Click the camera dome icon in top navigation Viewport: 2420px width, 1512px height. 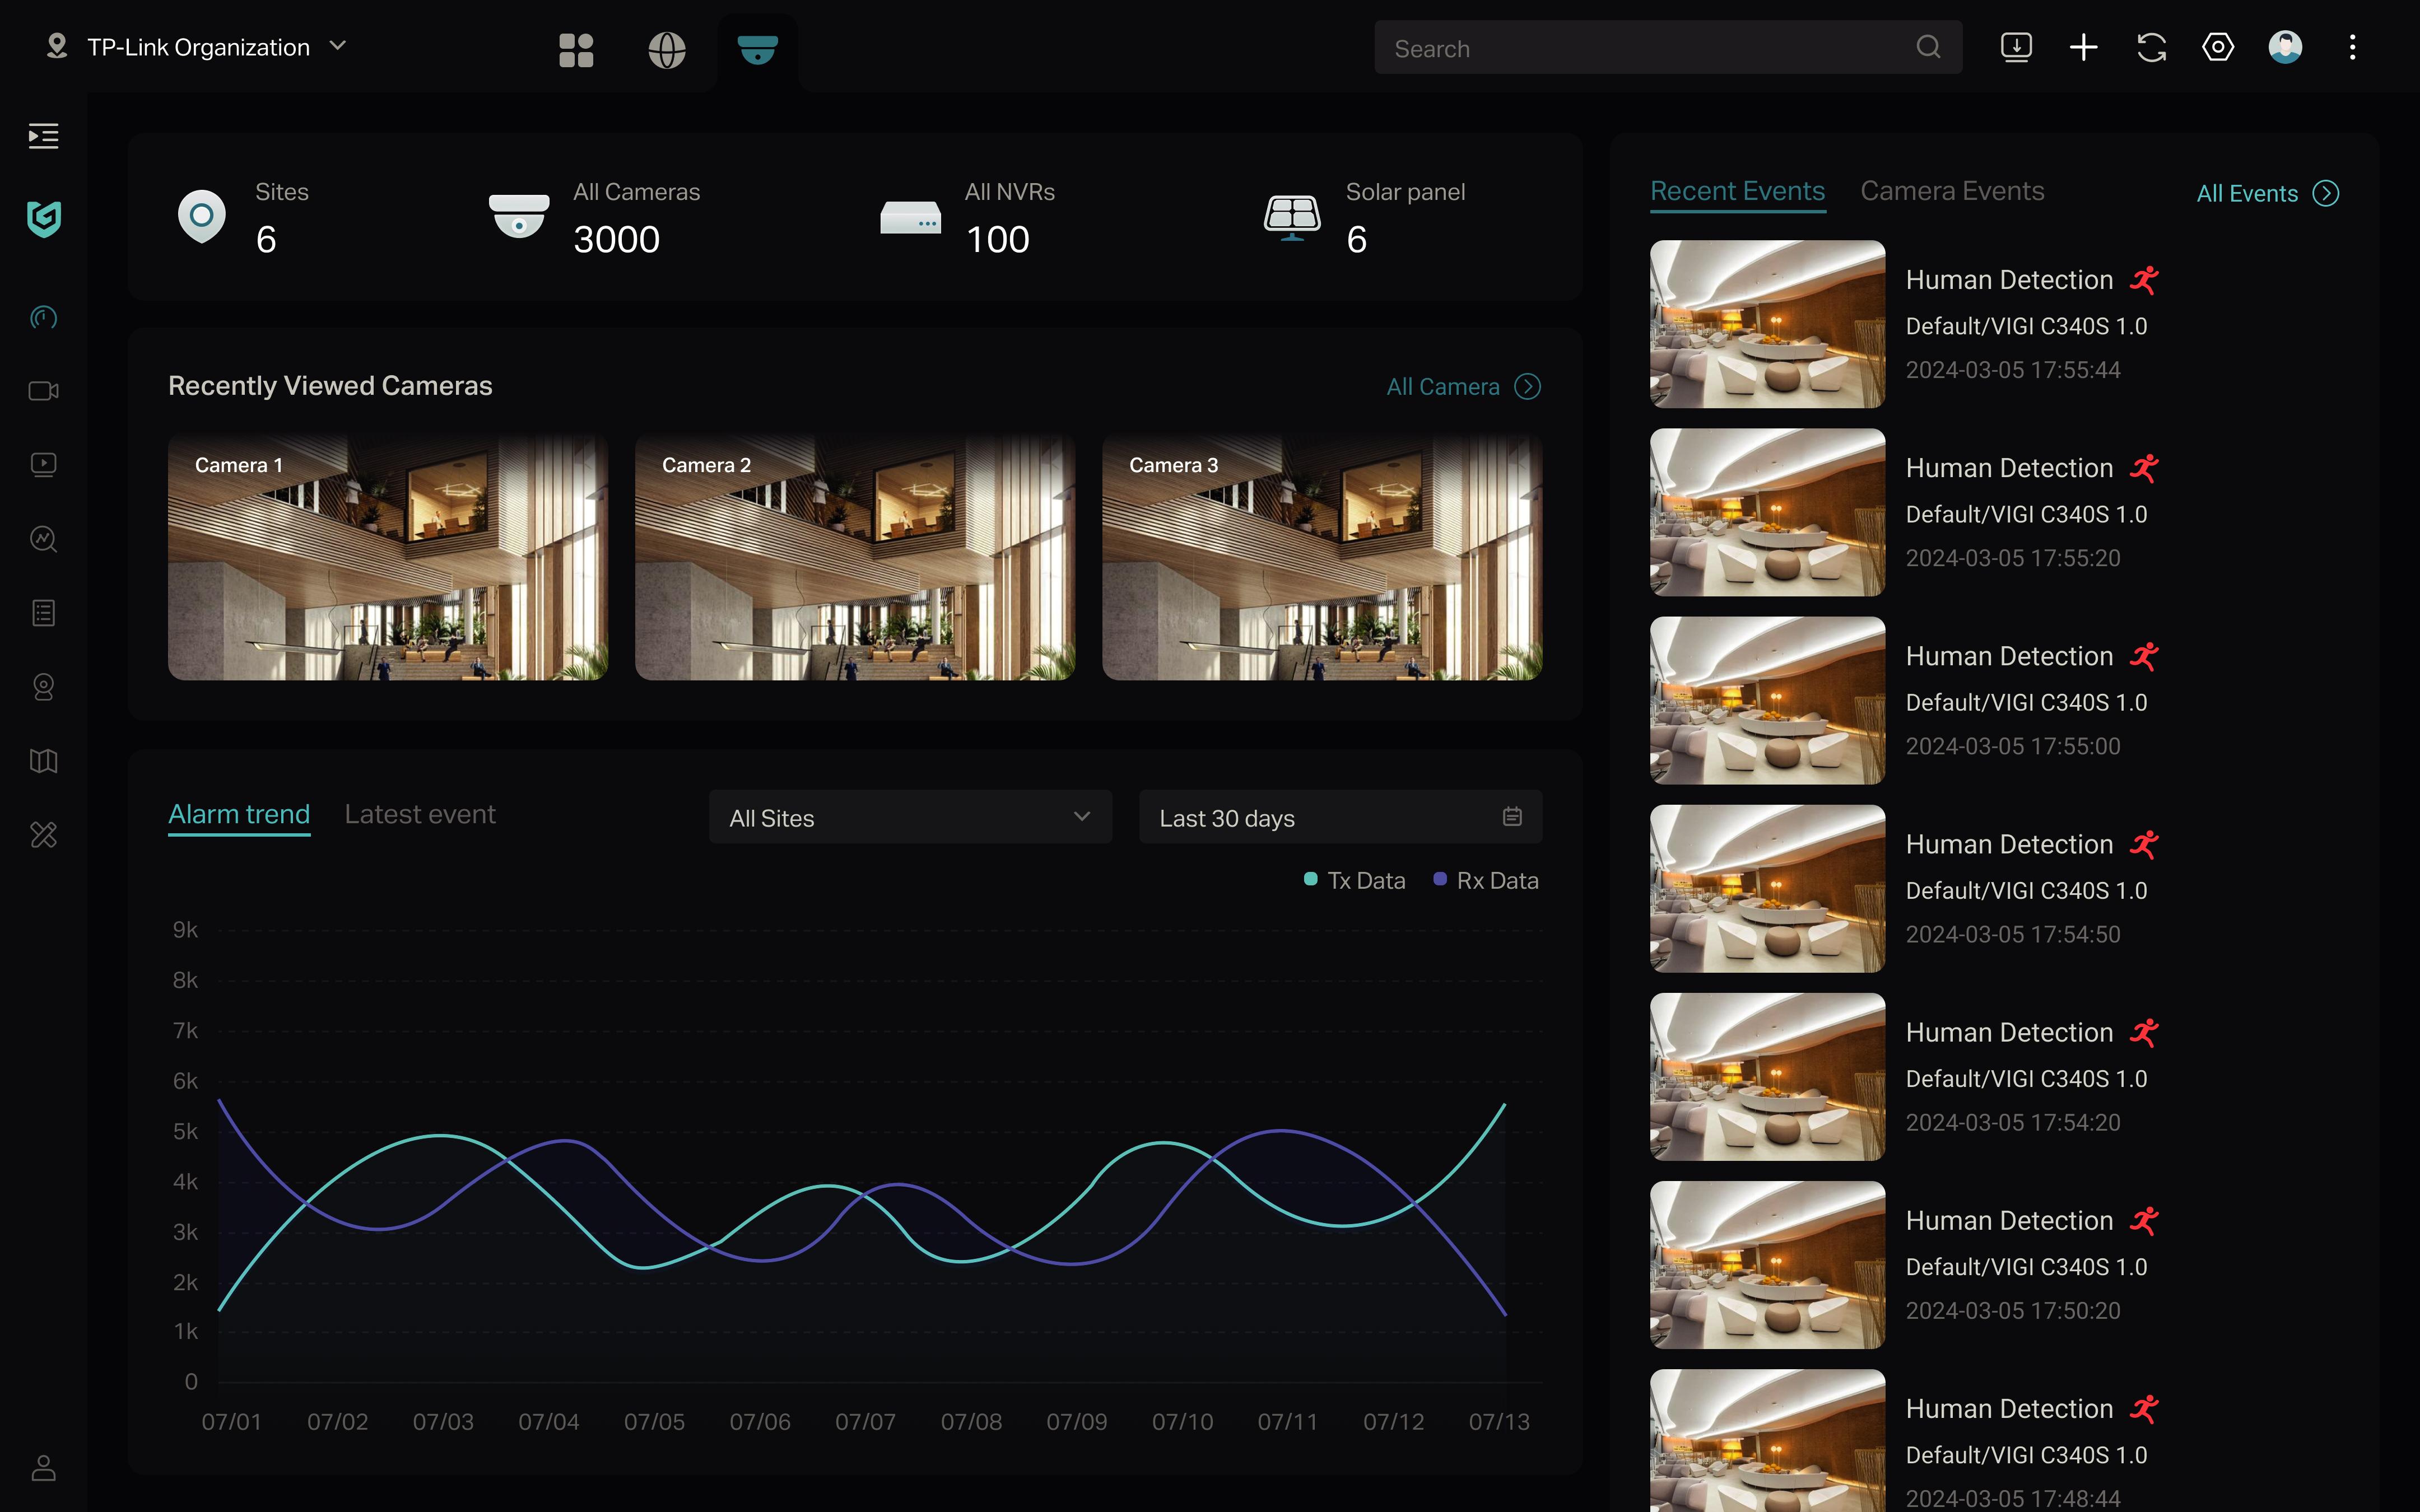pyautogui.click(x=757, y=48)
